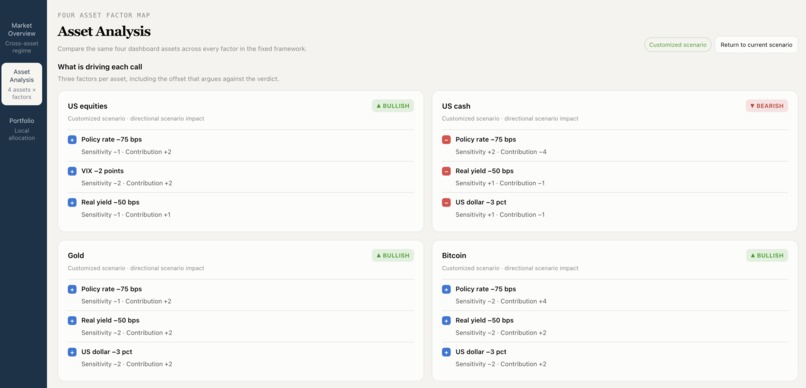806x388 pixels.
Task: Click 'Sensitivity −2 · Contribution +4' in Bitcoin
Action: pos(501,302)
